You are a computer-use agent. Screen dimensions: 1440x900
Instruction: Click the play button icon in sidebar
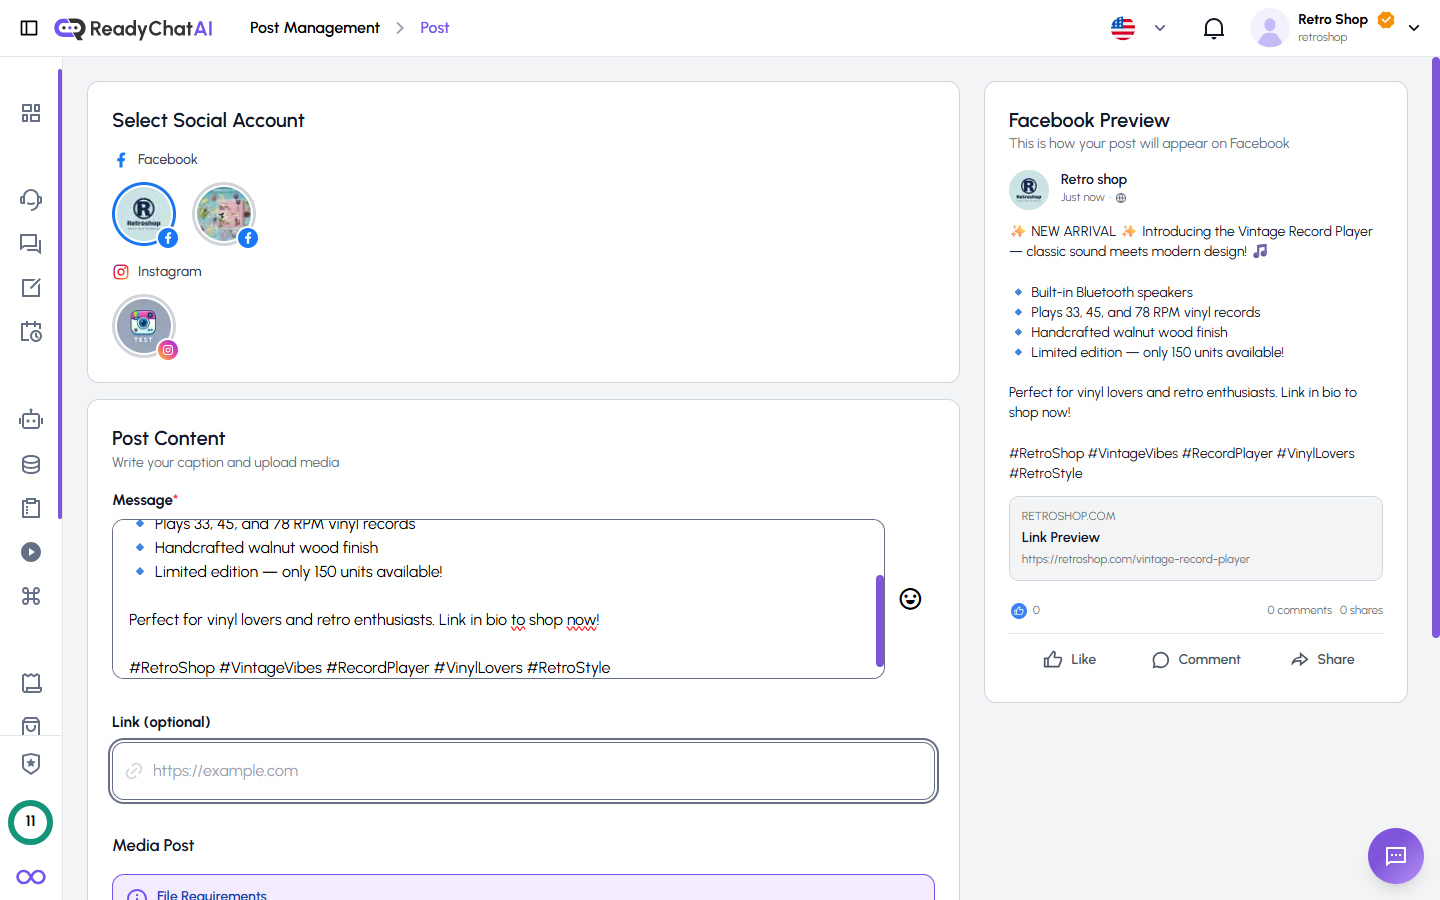coord(31,552)
